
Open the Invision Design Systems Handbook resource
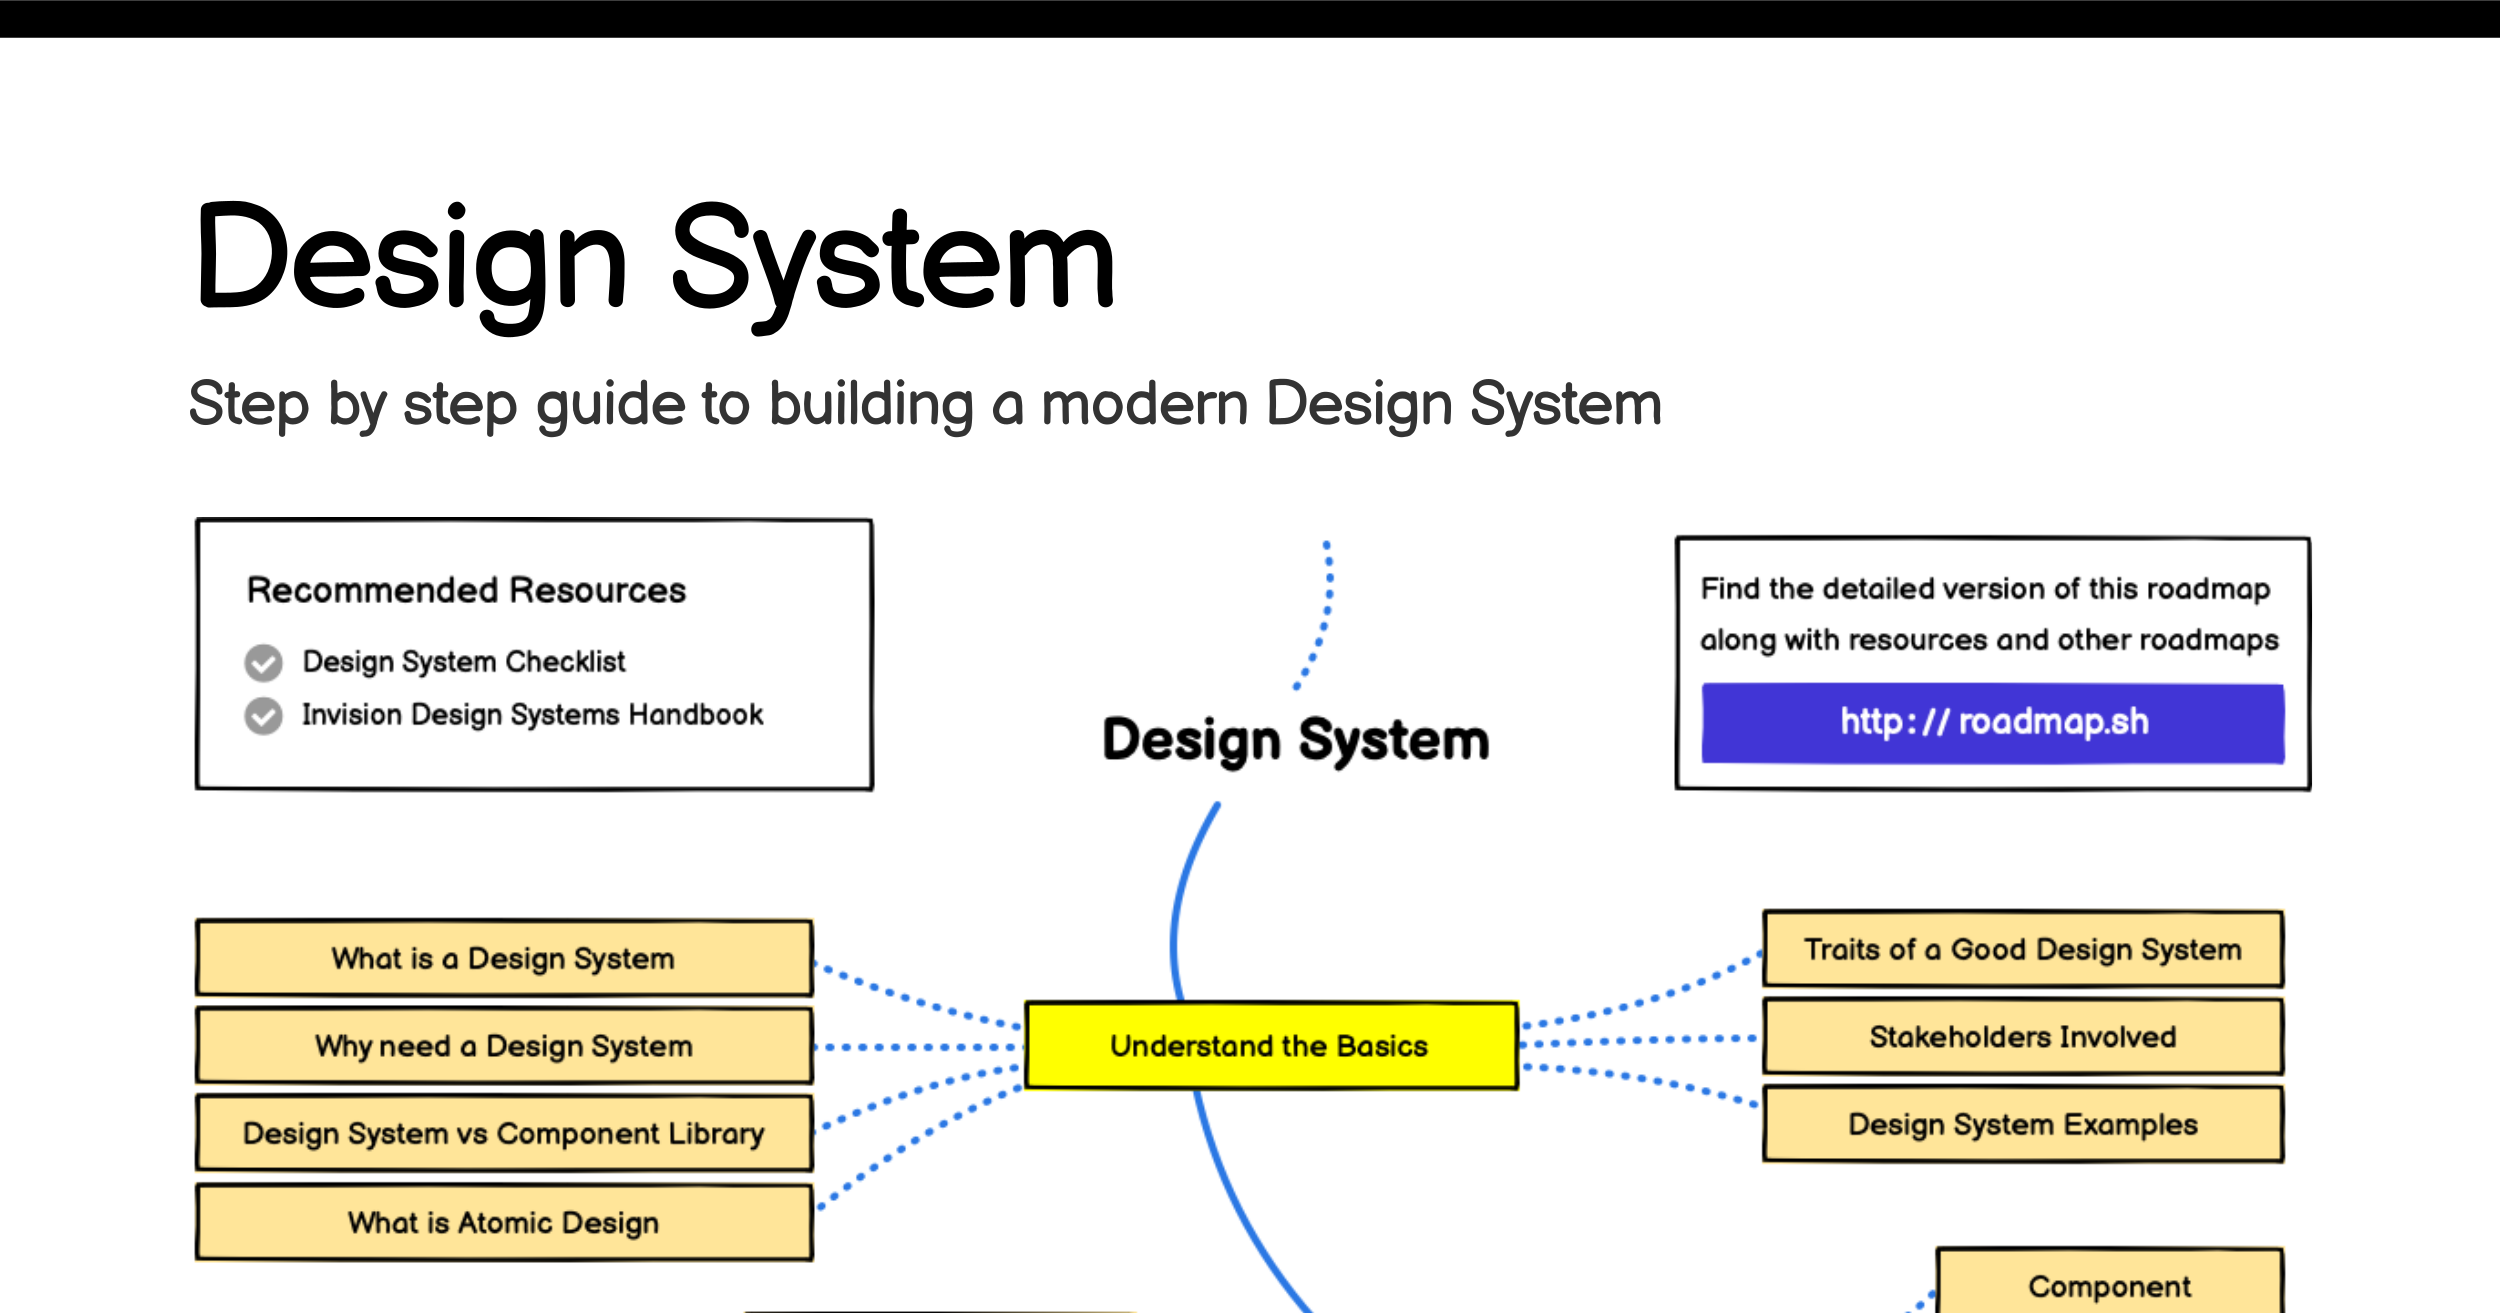coord(532,715)
